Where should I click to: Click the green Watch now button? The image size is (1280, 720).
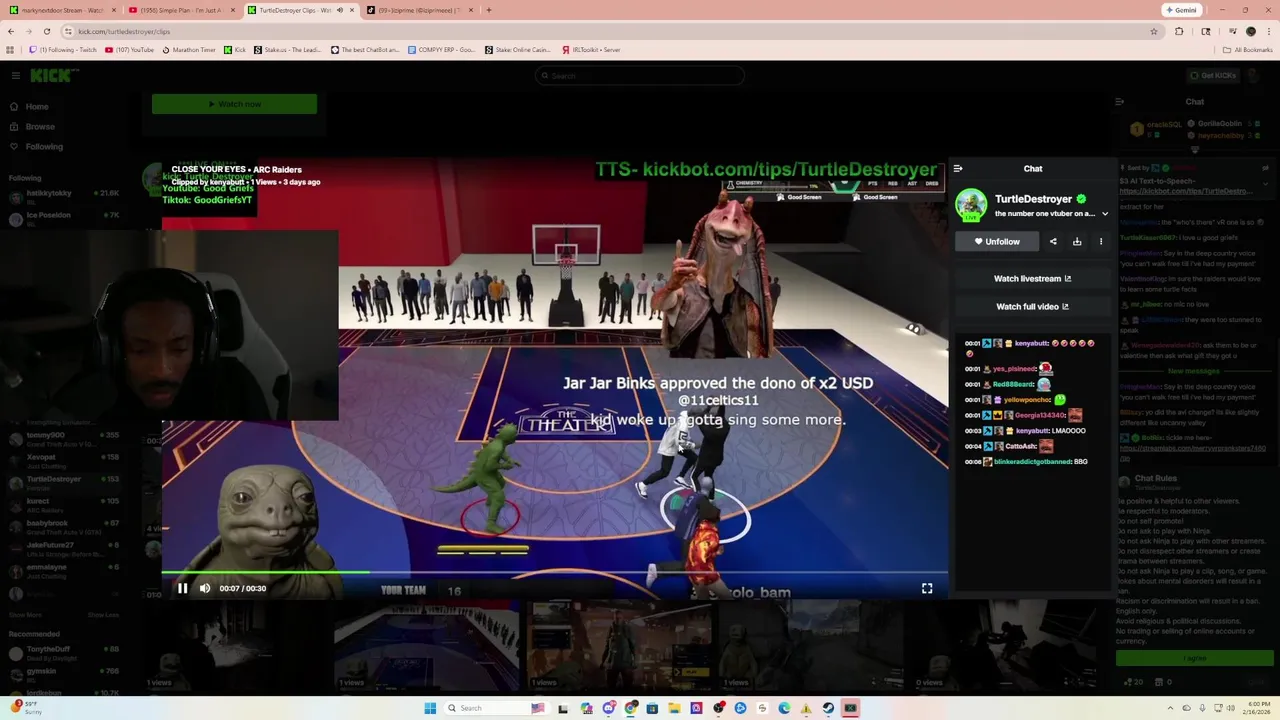click(x=234, y=104)
